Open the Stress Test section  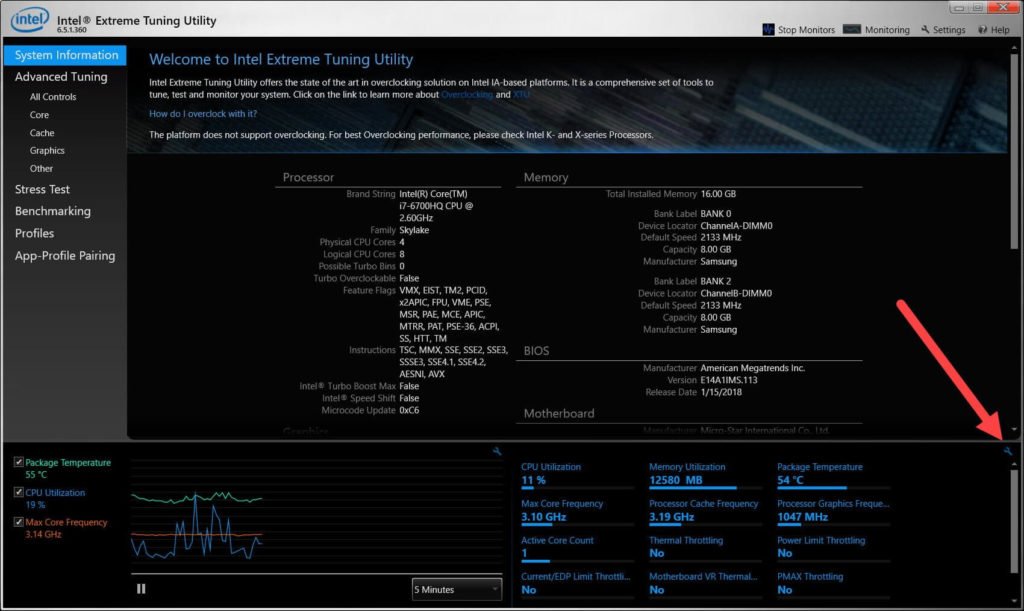(x=41, y=189)
